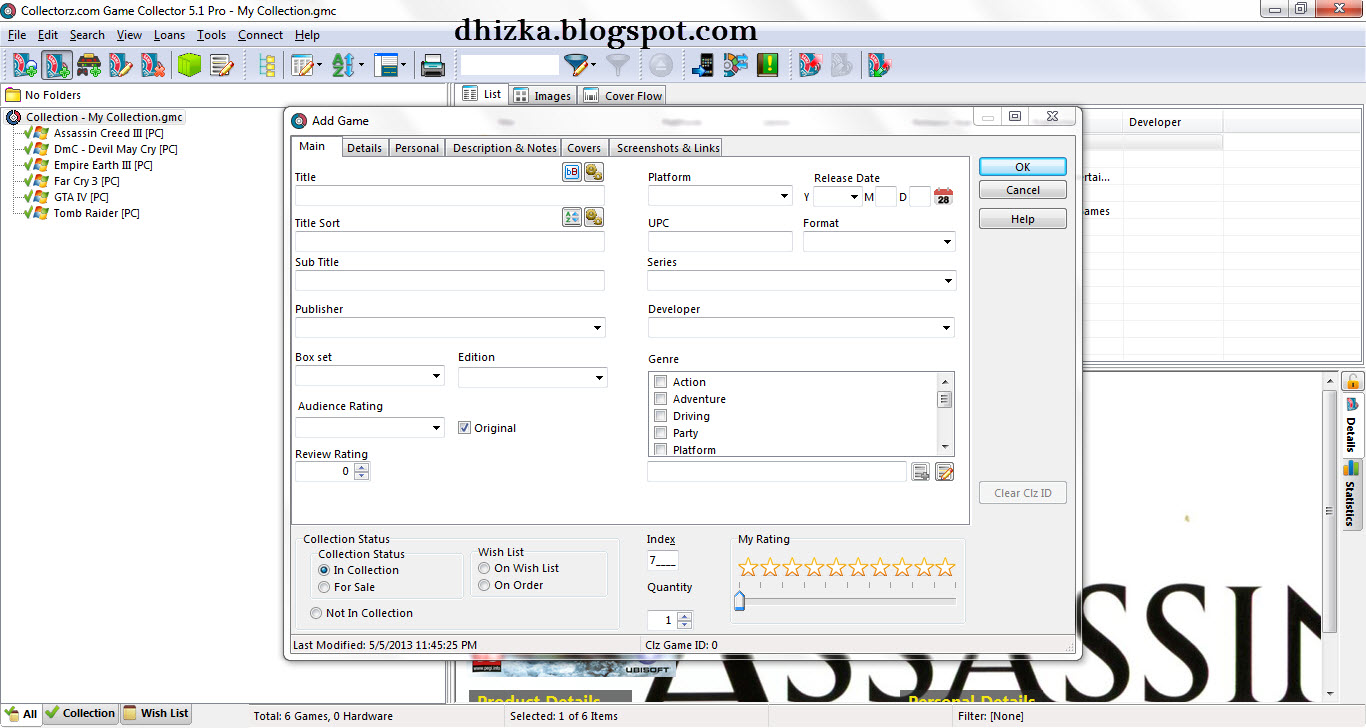Click the Cancel button
The image size is (1366, 728).
(x=1022, y=190)
